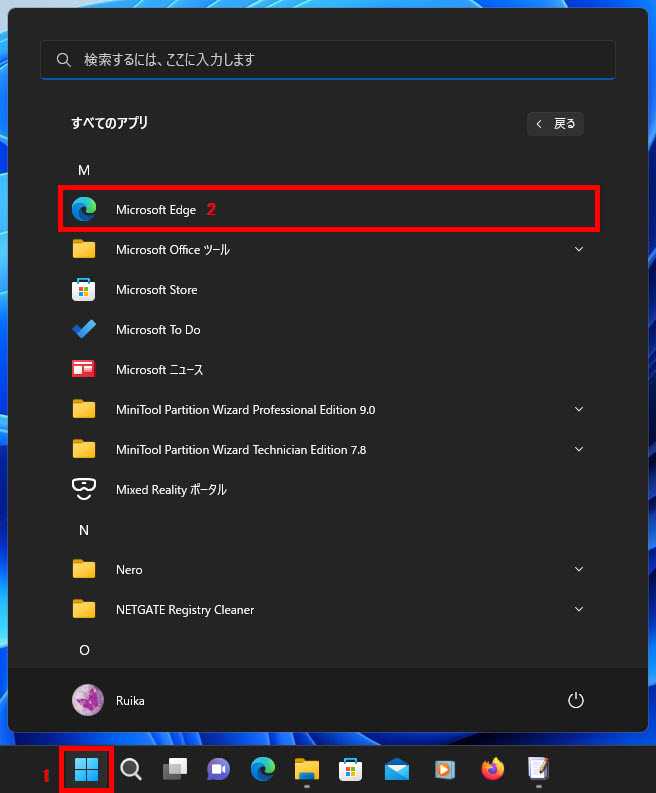The image size is (656, 793).
Task: Open the Mail app in taskbar
Action: point(397,769)
